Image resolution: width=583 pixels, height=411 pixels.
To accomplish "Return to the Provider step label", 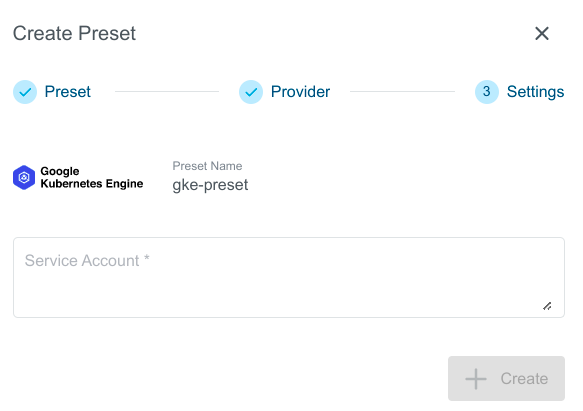I will click(x=300, y=92).
